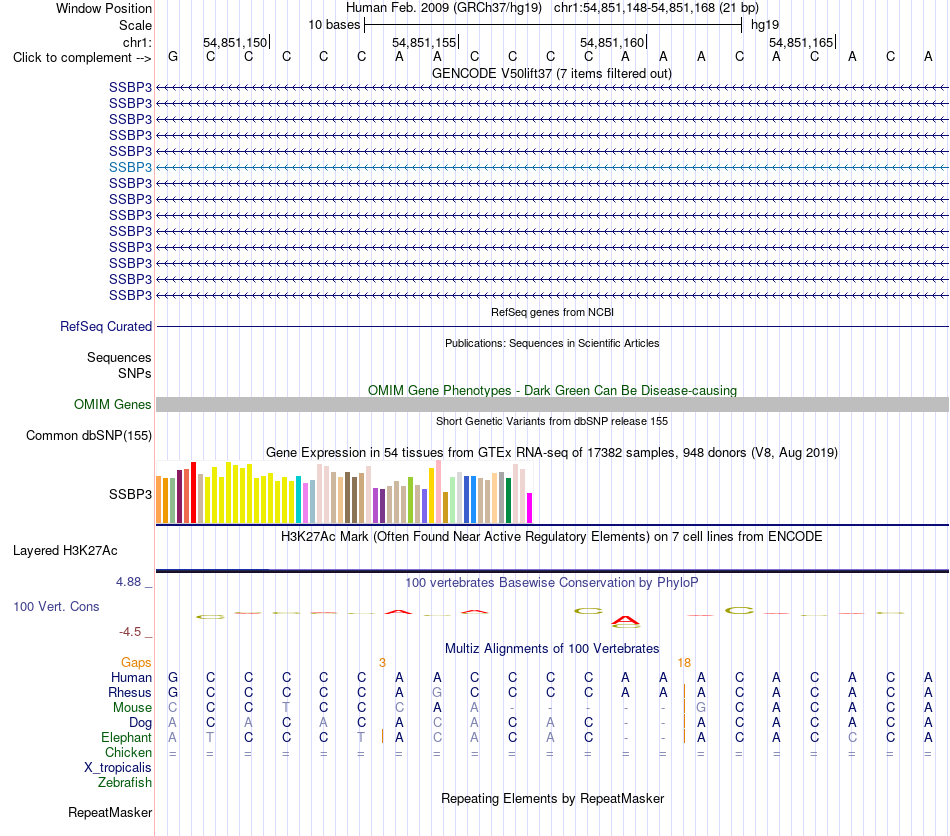950x836 pixels.
Task: Click the OMIM Genes track label
Action: tap(113, 405)
